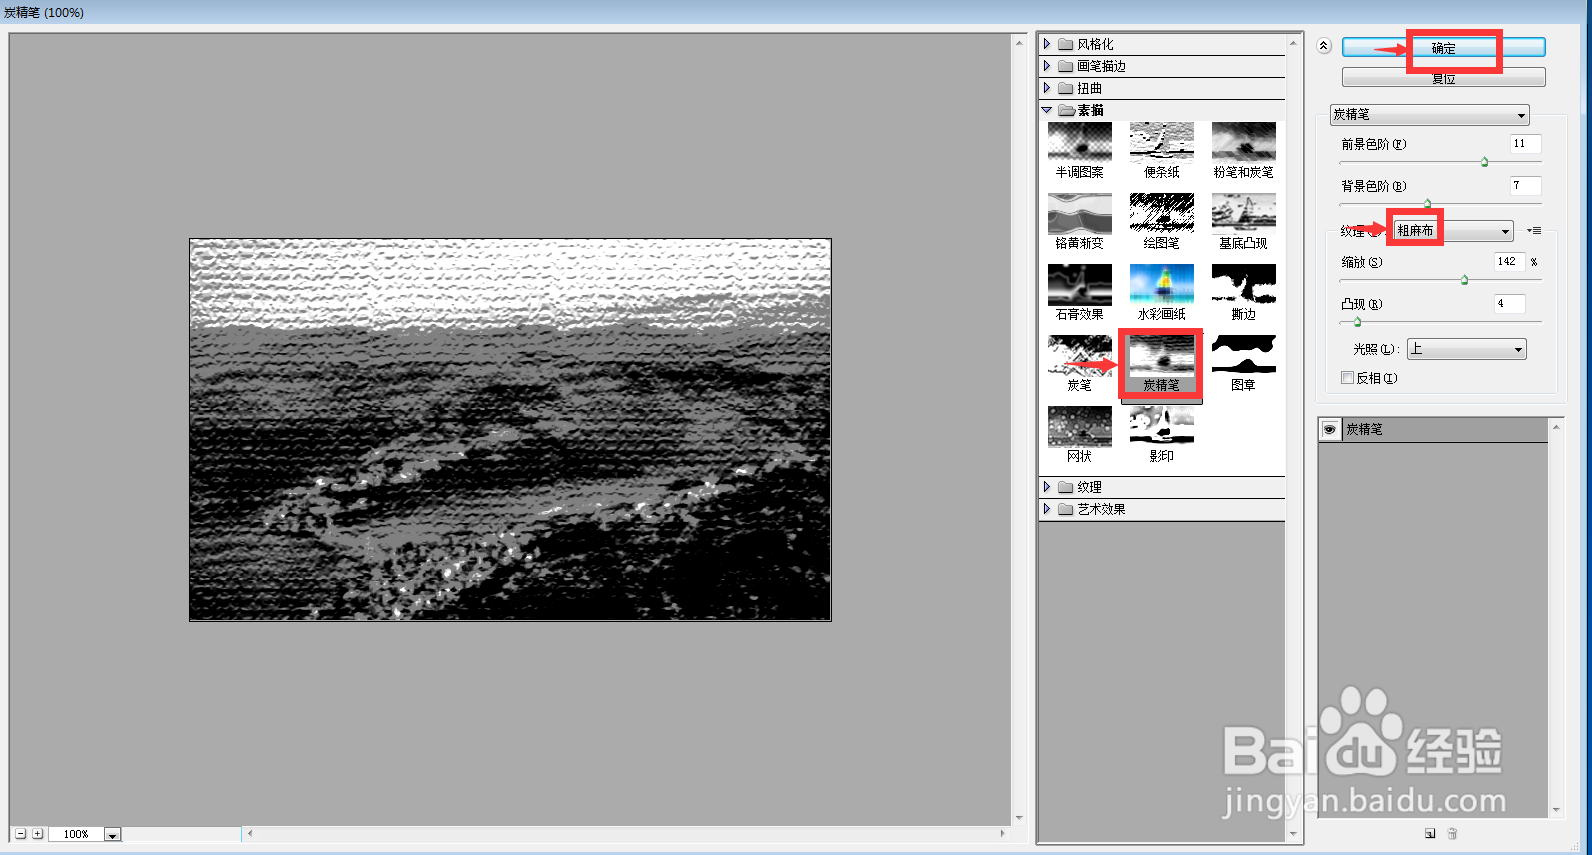Adjust the 凸现 slider handle
This screenshot has width=1592, height=855.
click(1357, 322)
